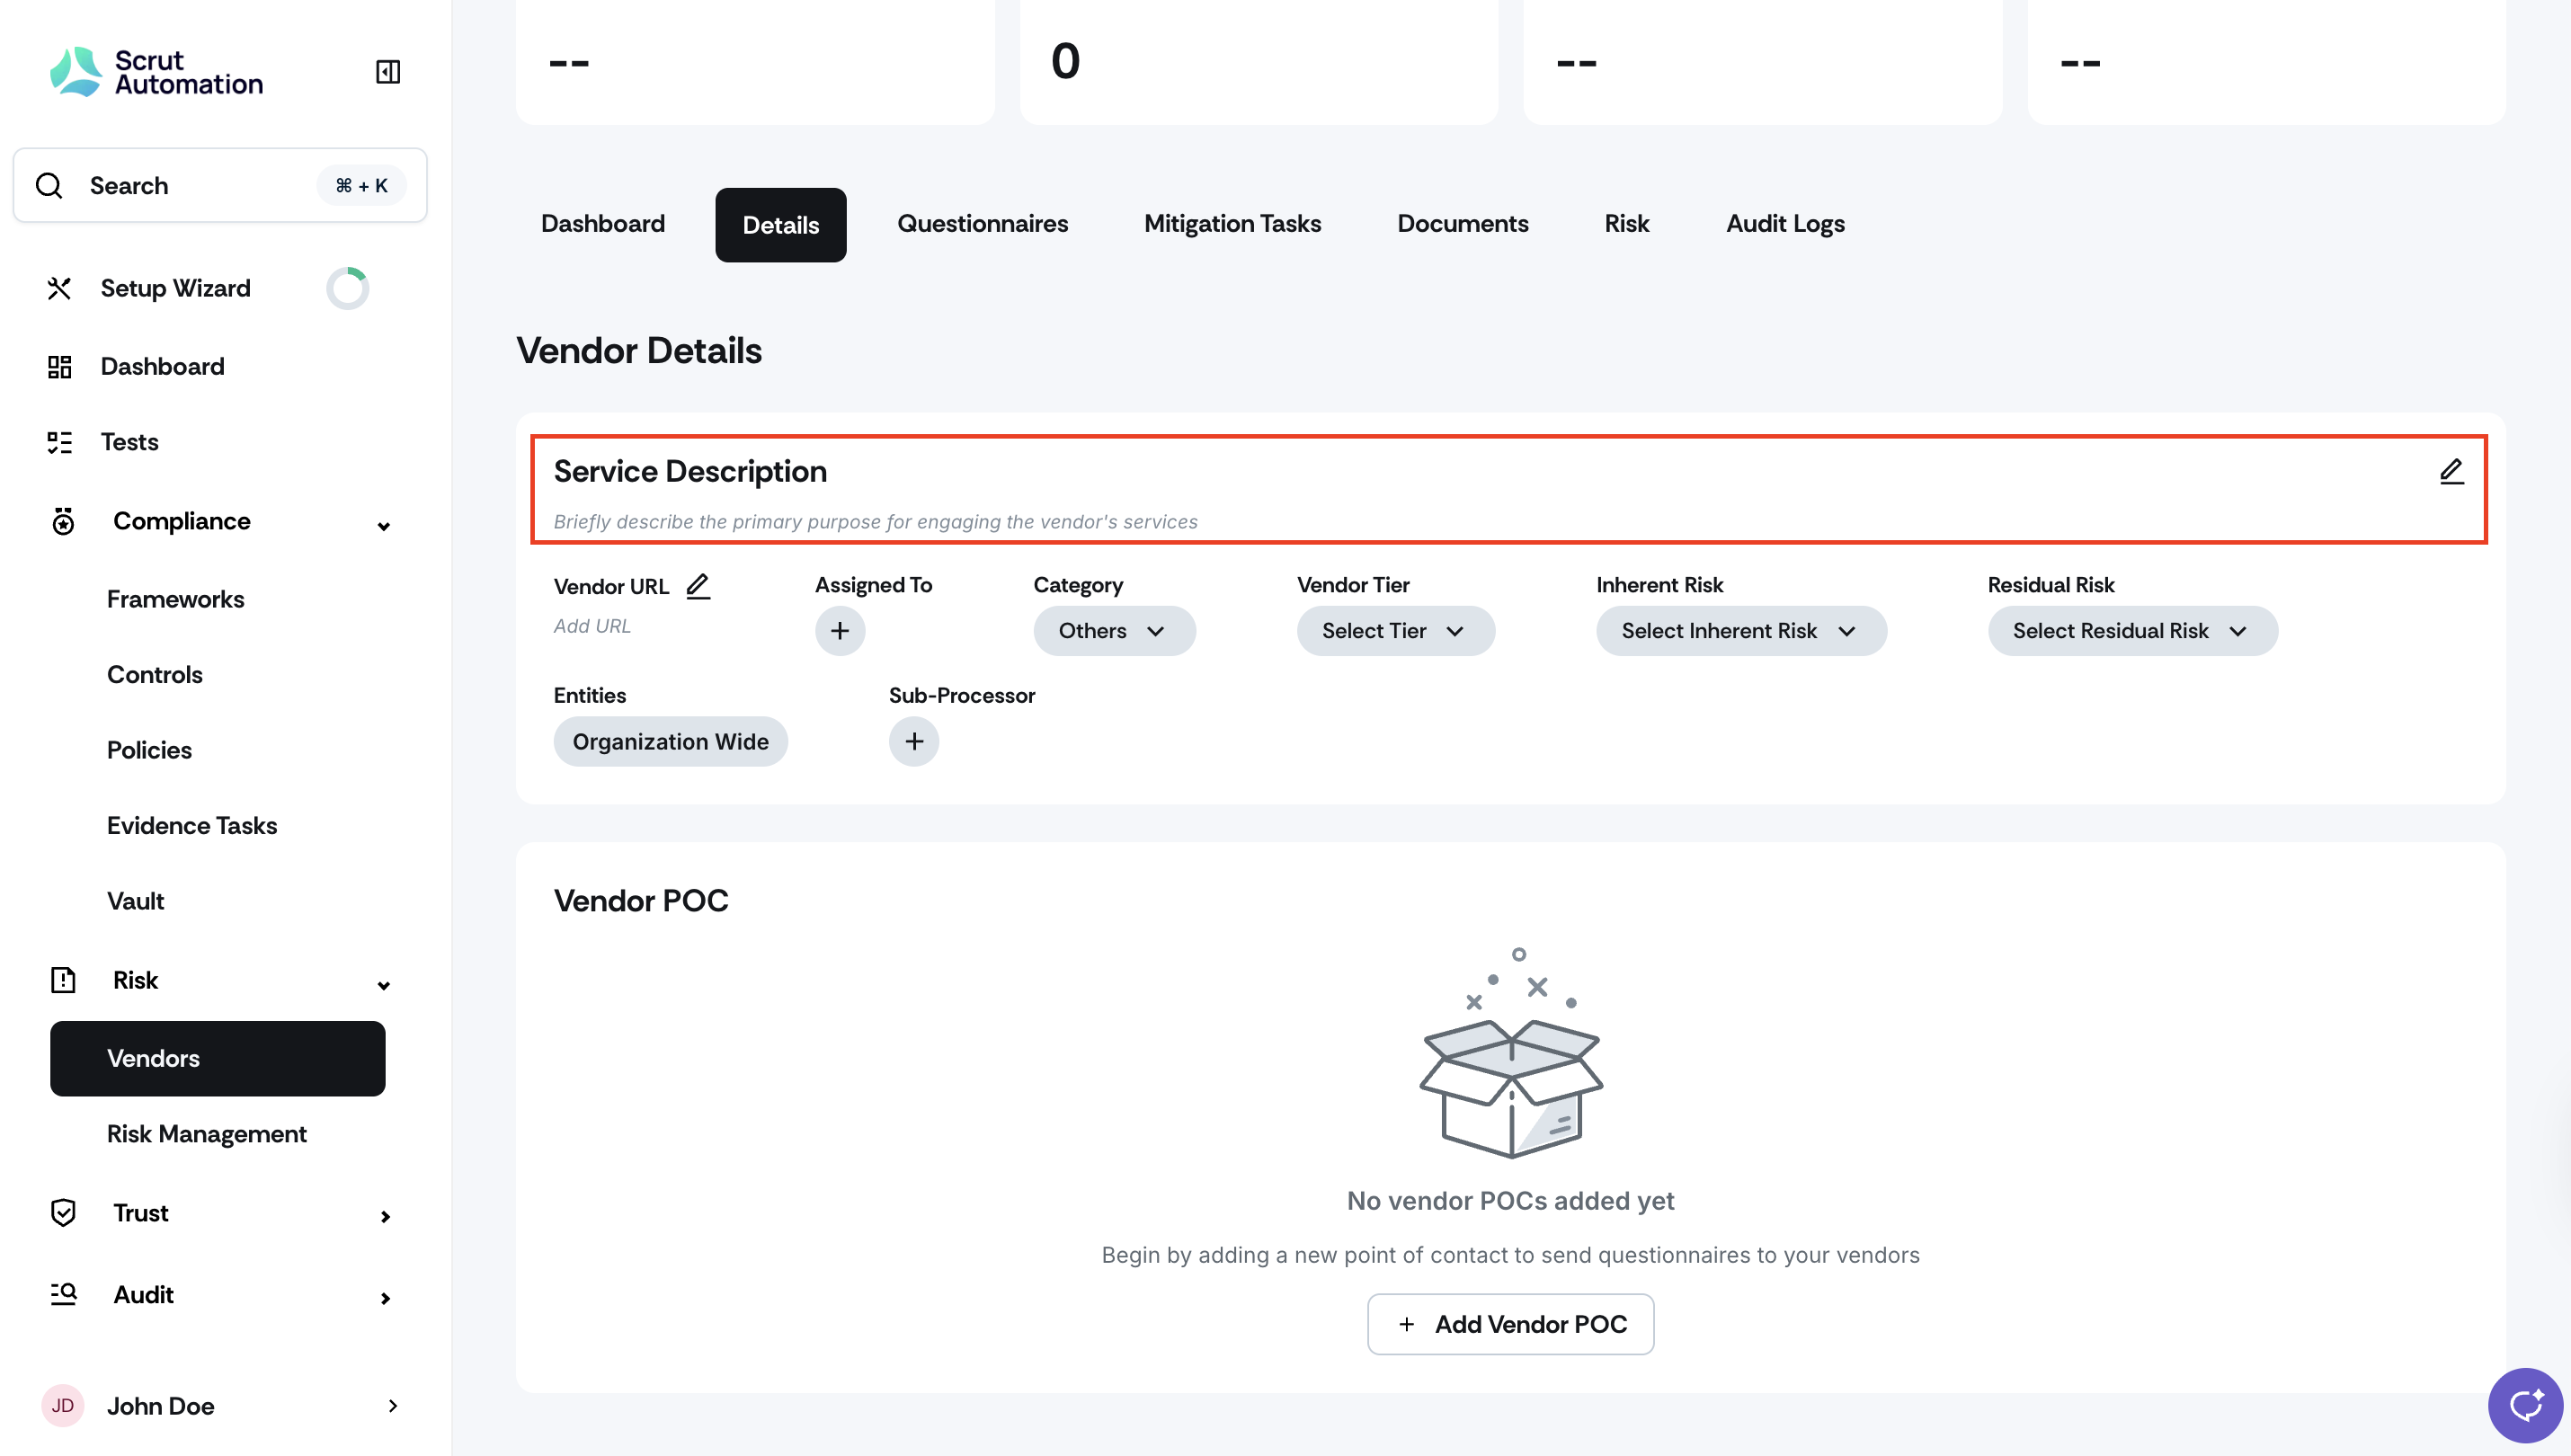
Task: Switch to the Audit Logs tab
Action: (1784, 224)
